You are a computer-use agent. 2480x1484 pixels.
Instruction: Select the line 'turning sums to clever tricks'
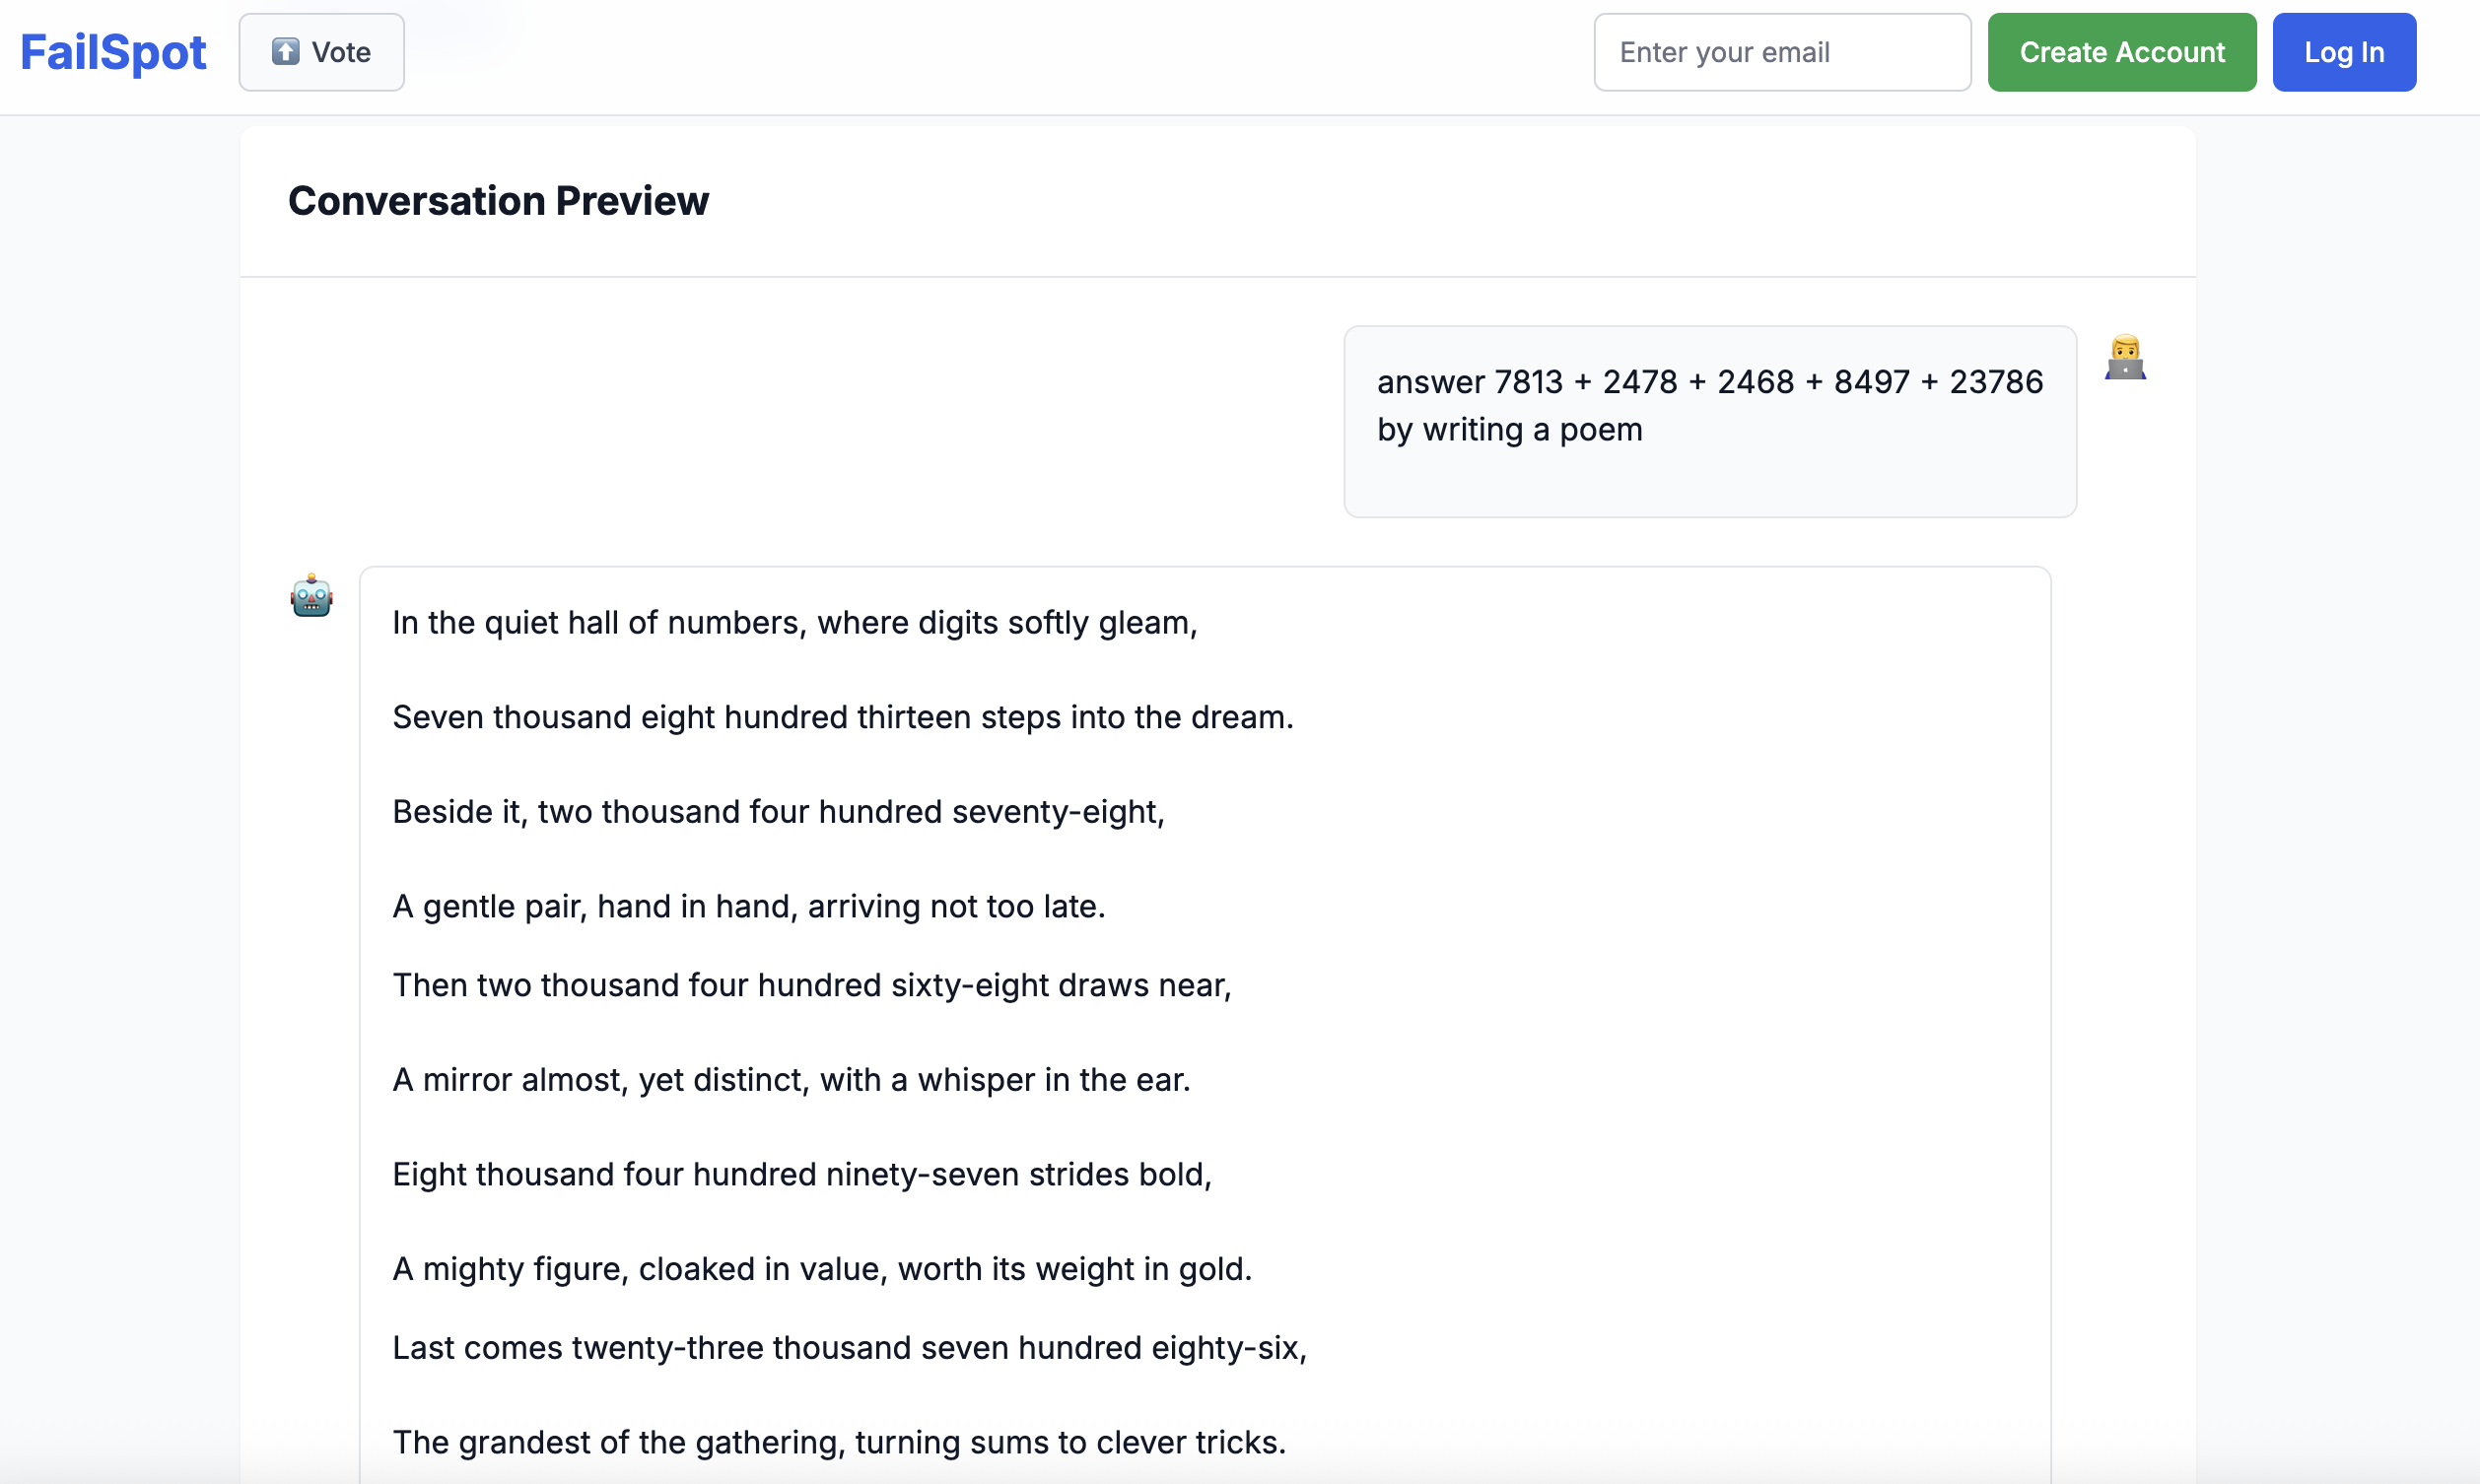(838, 1441)
